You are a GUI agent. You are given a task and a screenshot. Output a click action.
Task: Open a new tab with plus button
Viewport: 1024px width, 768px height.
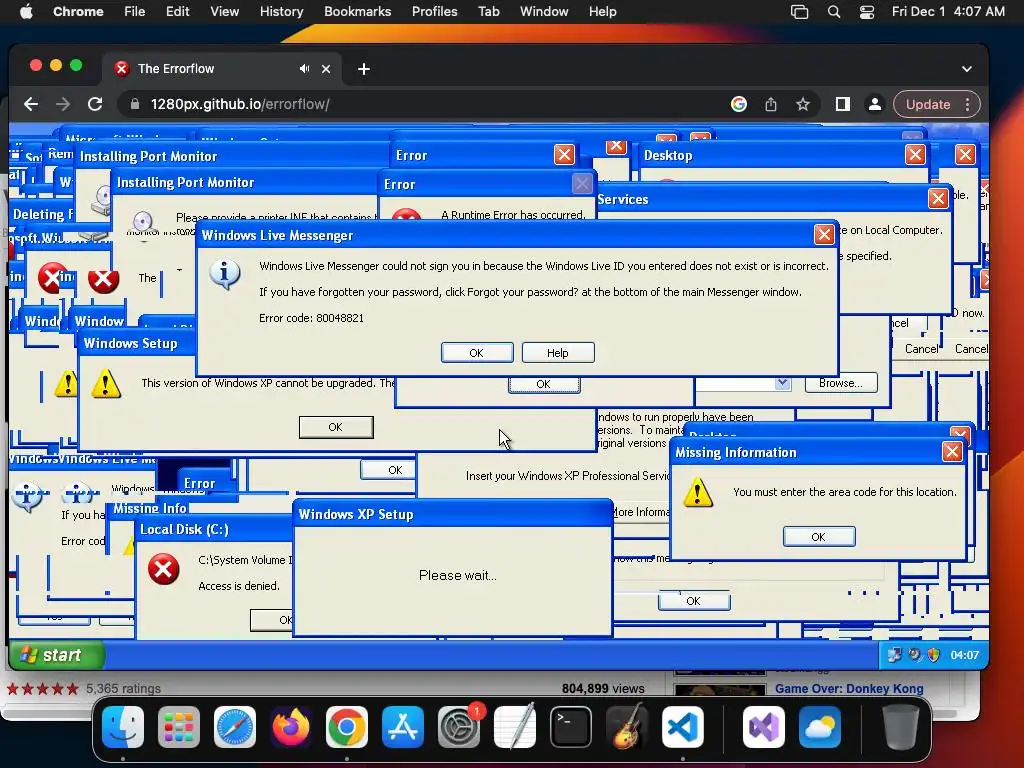coord(364,69)
